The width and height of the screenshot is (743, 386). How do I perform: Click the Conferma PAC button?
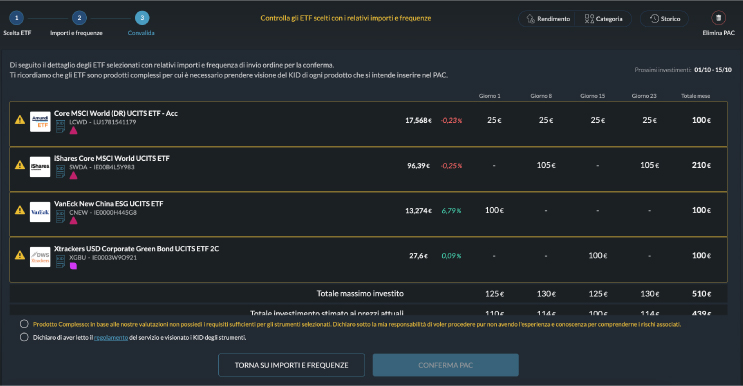click(x=445, y=365)
